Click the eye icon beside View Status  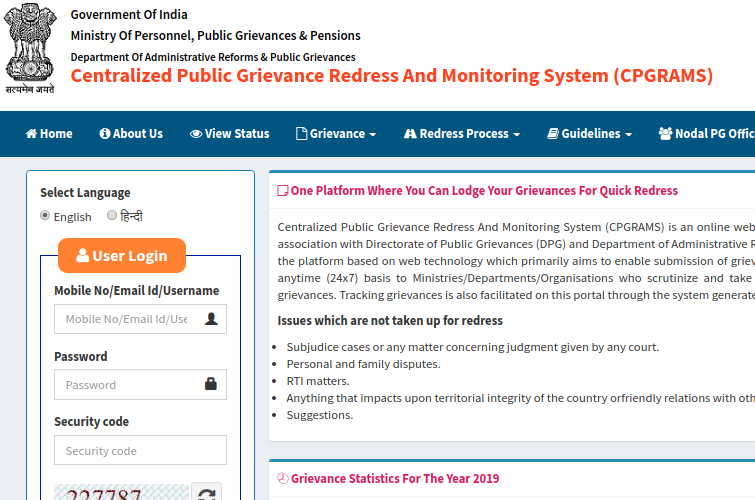click(196, 134)
